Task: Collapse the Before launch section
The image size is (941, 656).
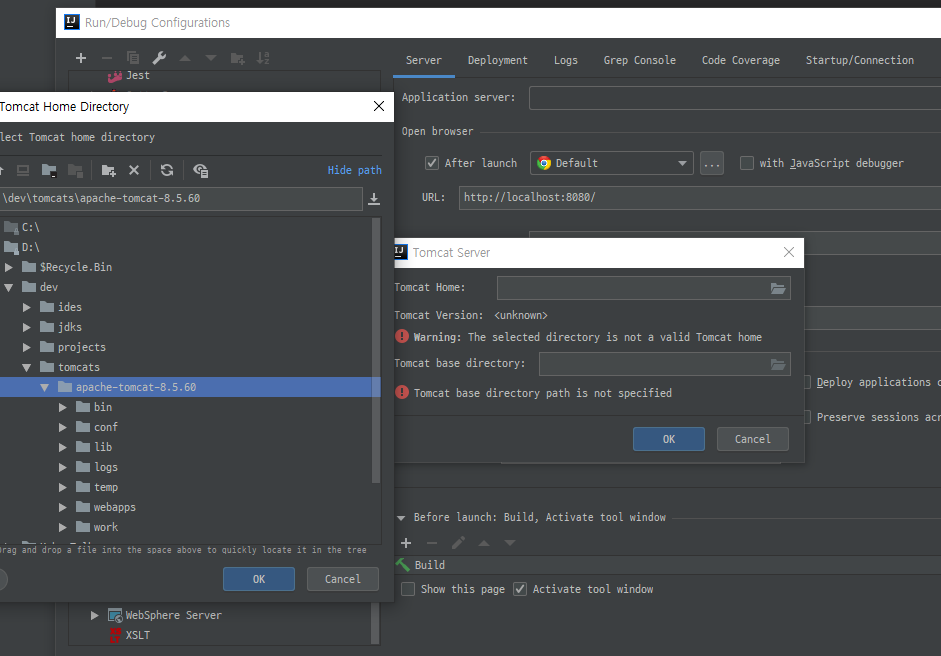Action: pos(401,517)
